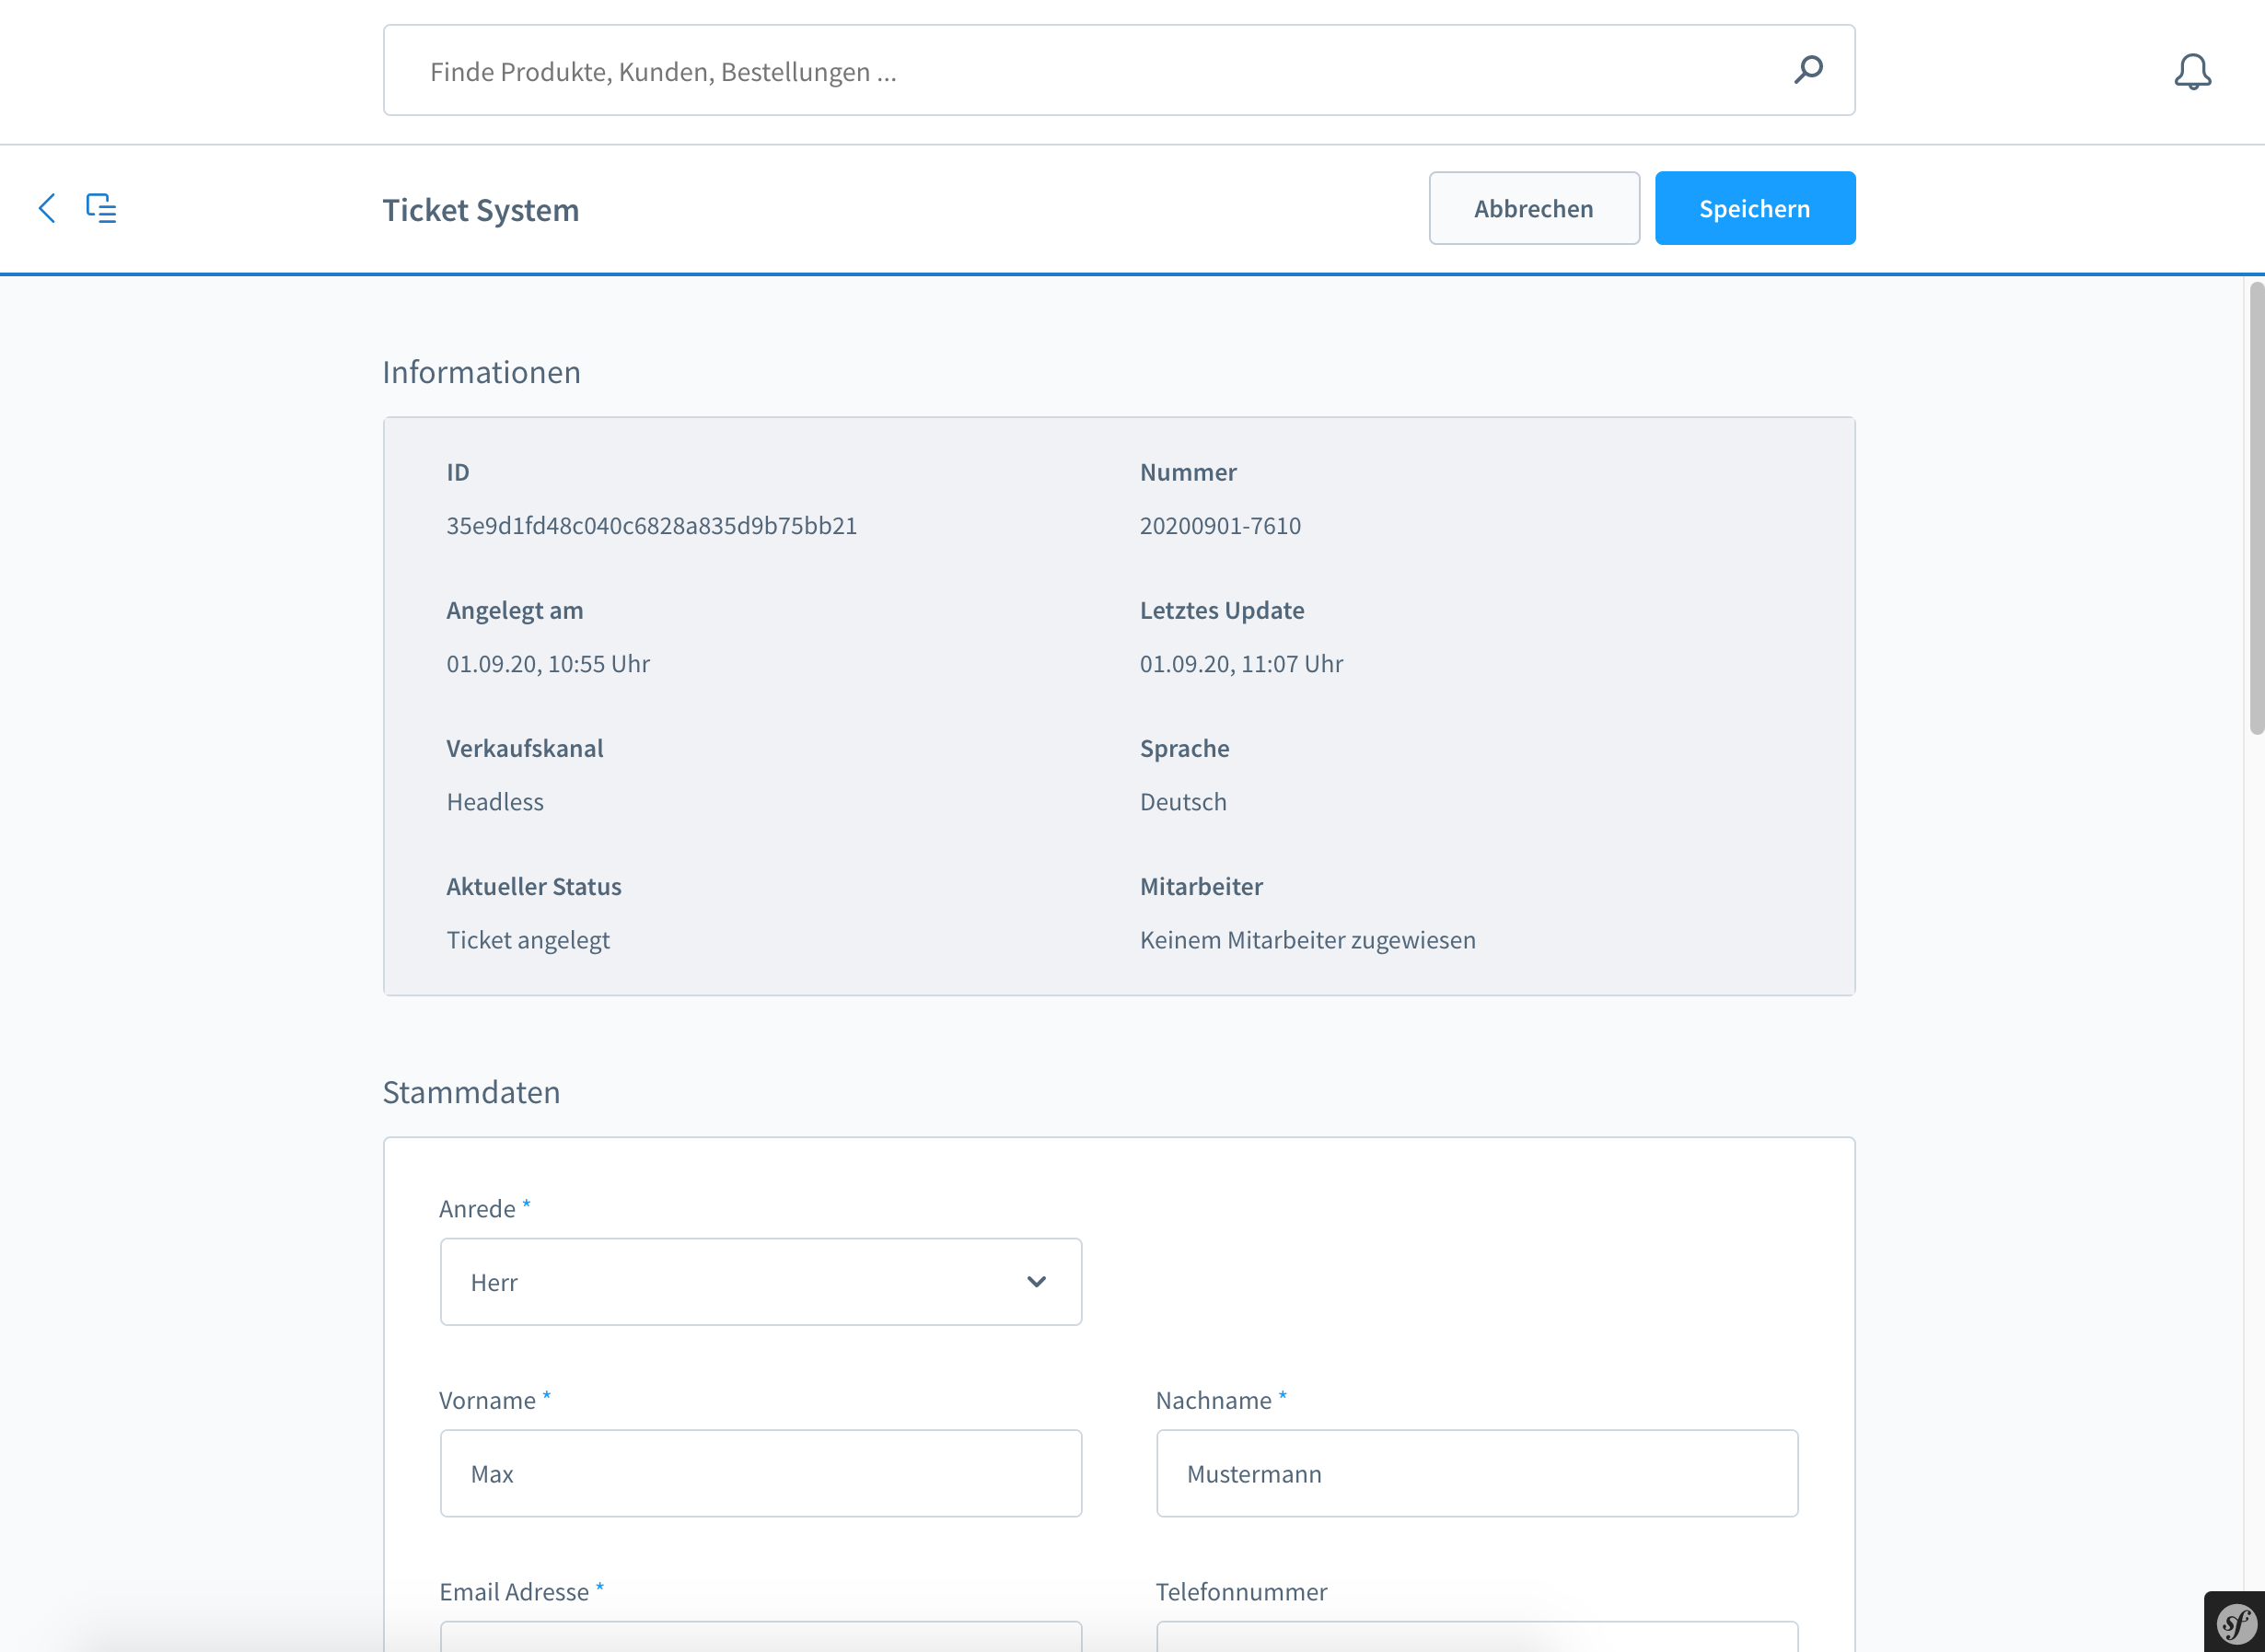Click the Aktueller Status label
Image resolution: width=2265 pixels, height=1652 pixels.
tap(534, 886)
